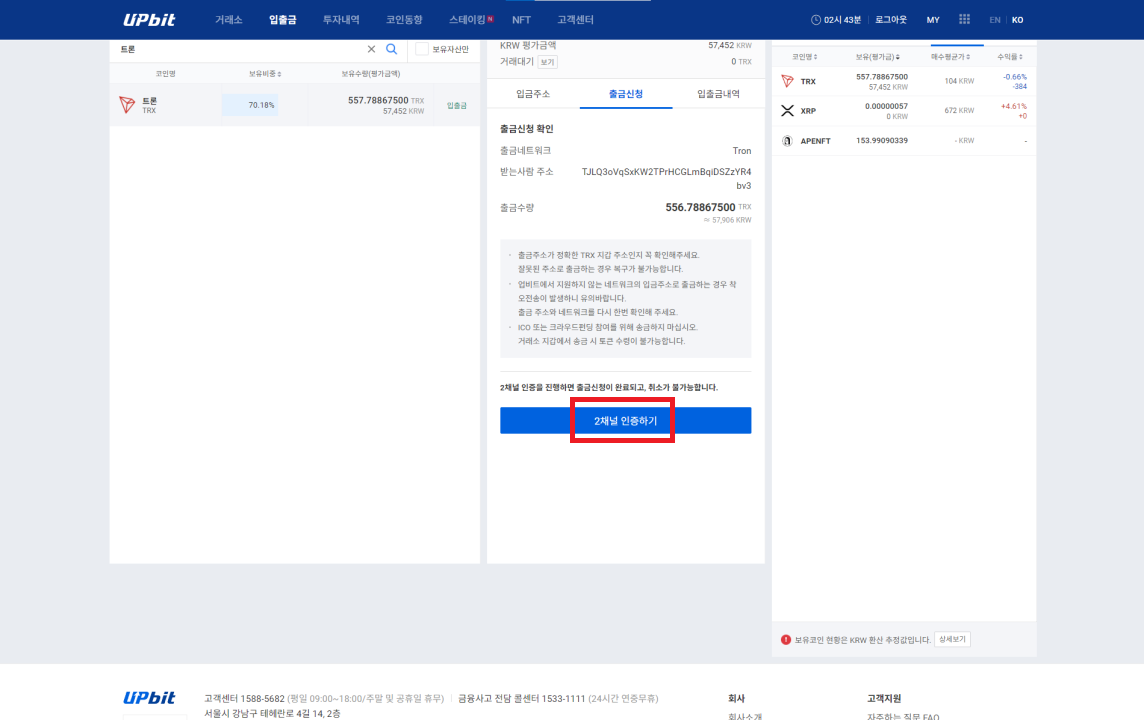Click the 로그아웃 link
This screenshot has height=720, width=1144.
pos(891,20)
